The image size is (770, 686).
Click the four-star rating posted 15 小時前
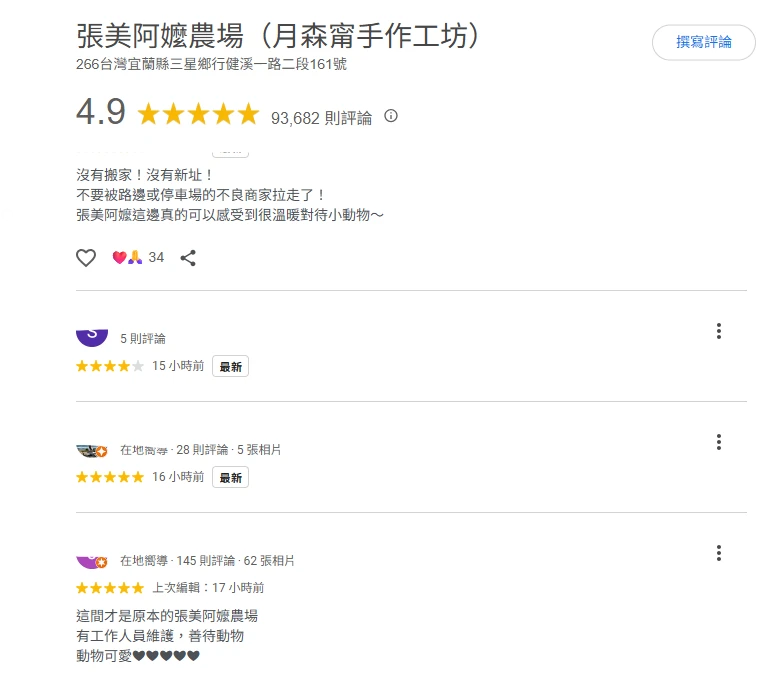coord(110,367)
